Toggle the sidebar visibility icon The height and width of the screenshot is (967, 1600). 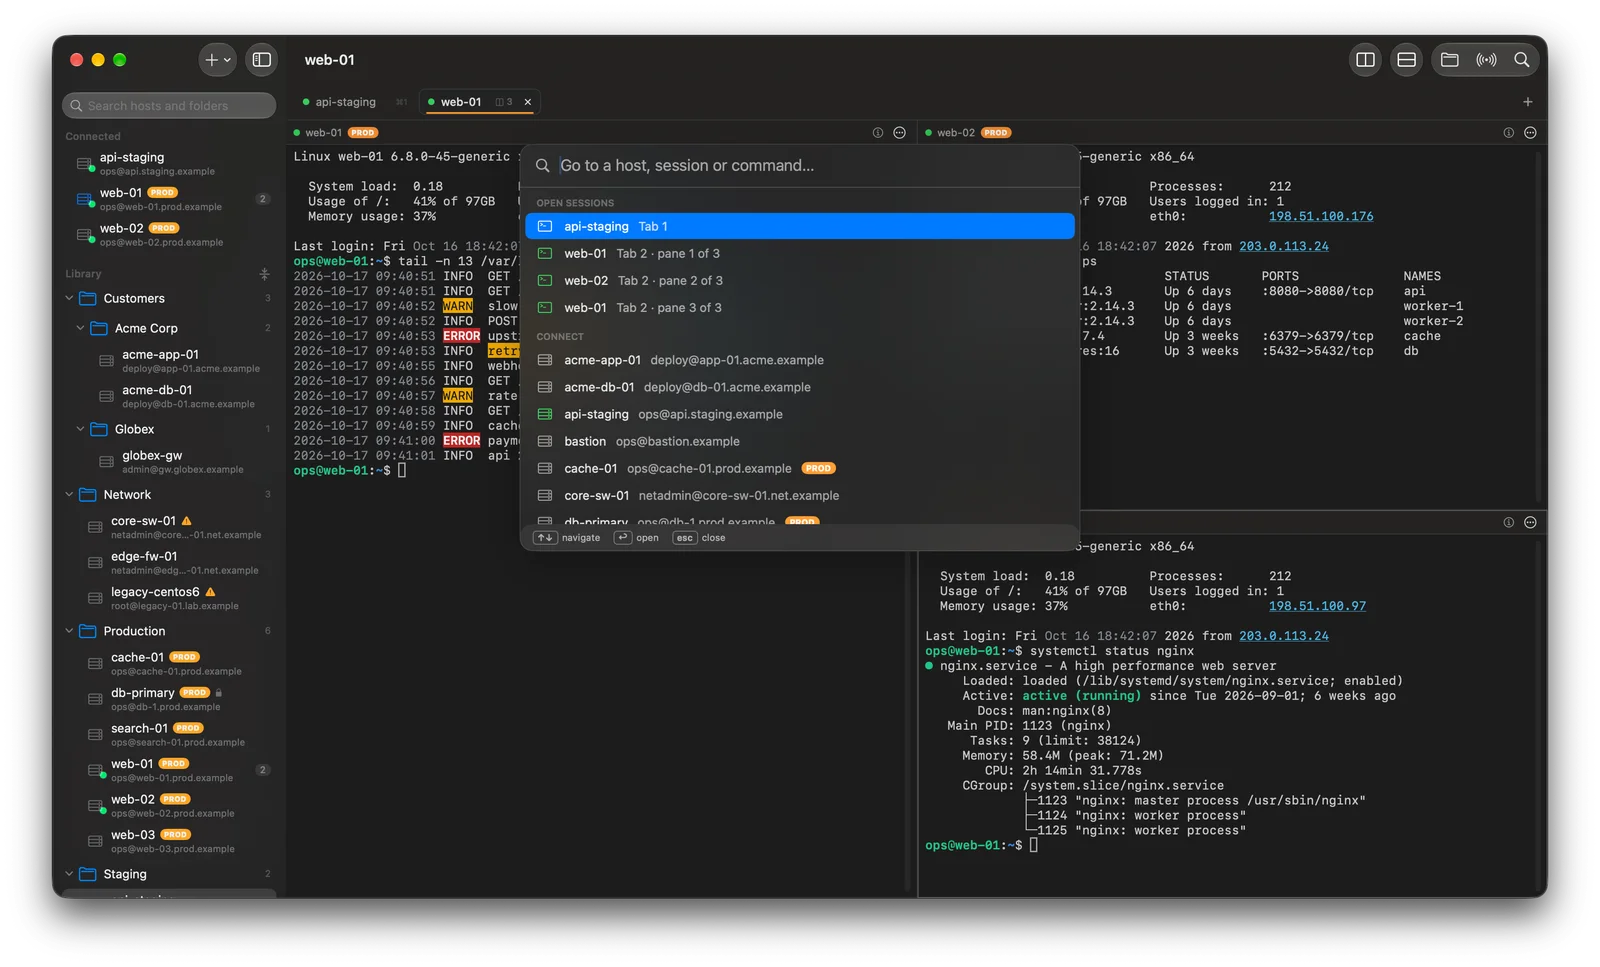tap(262, 60)
